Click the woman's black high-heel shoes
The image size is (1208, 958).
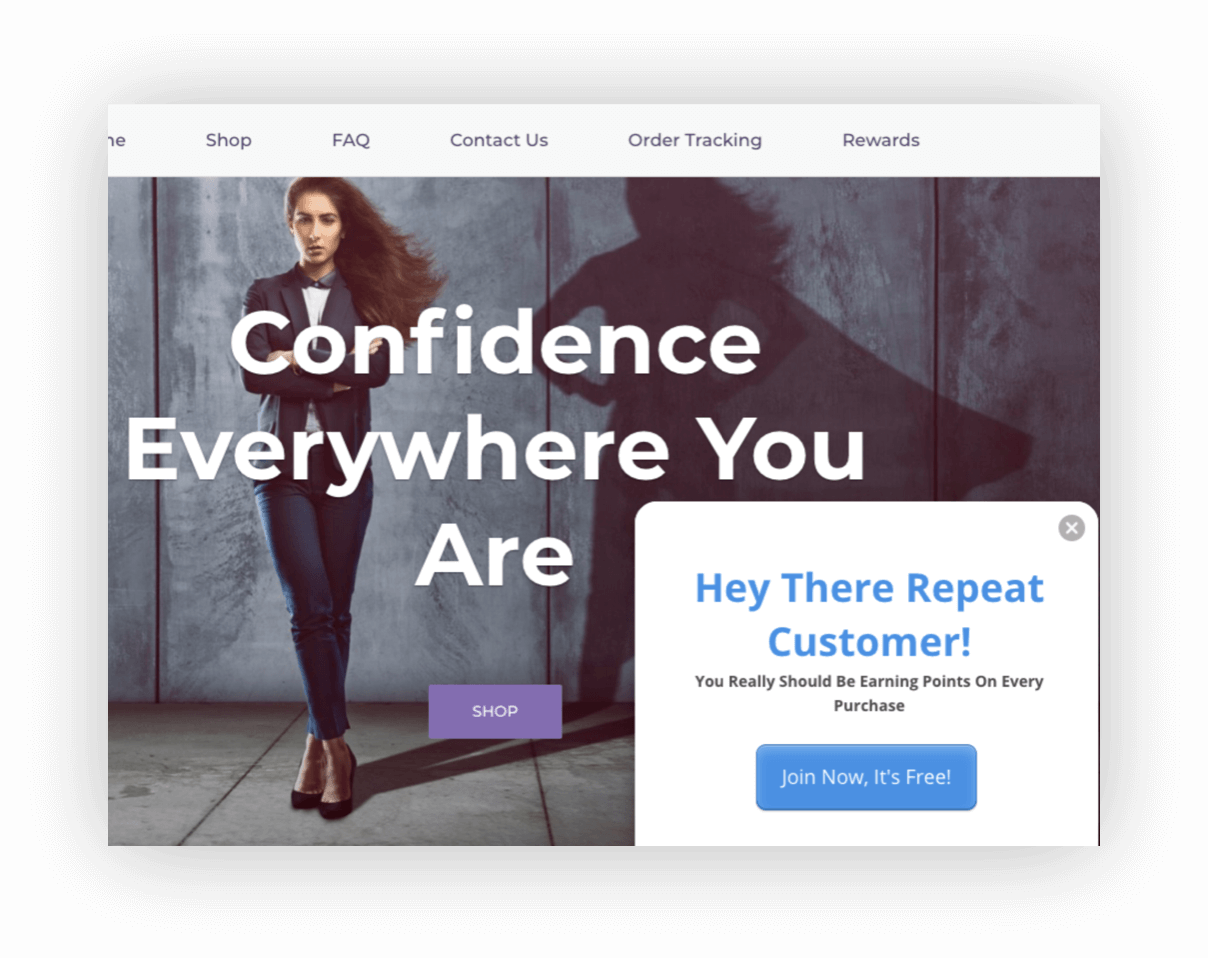coord(322,790)
